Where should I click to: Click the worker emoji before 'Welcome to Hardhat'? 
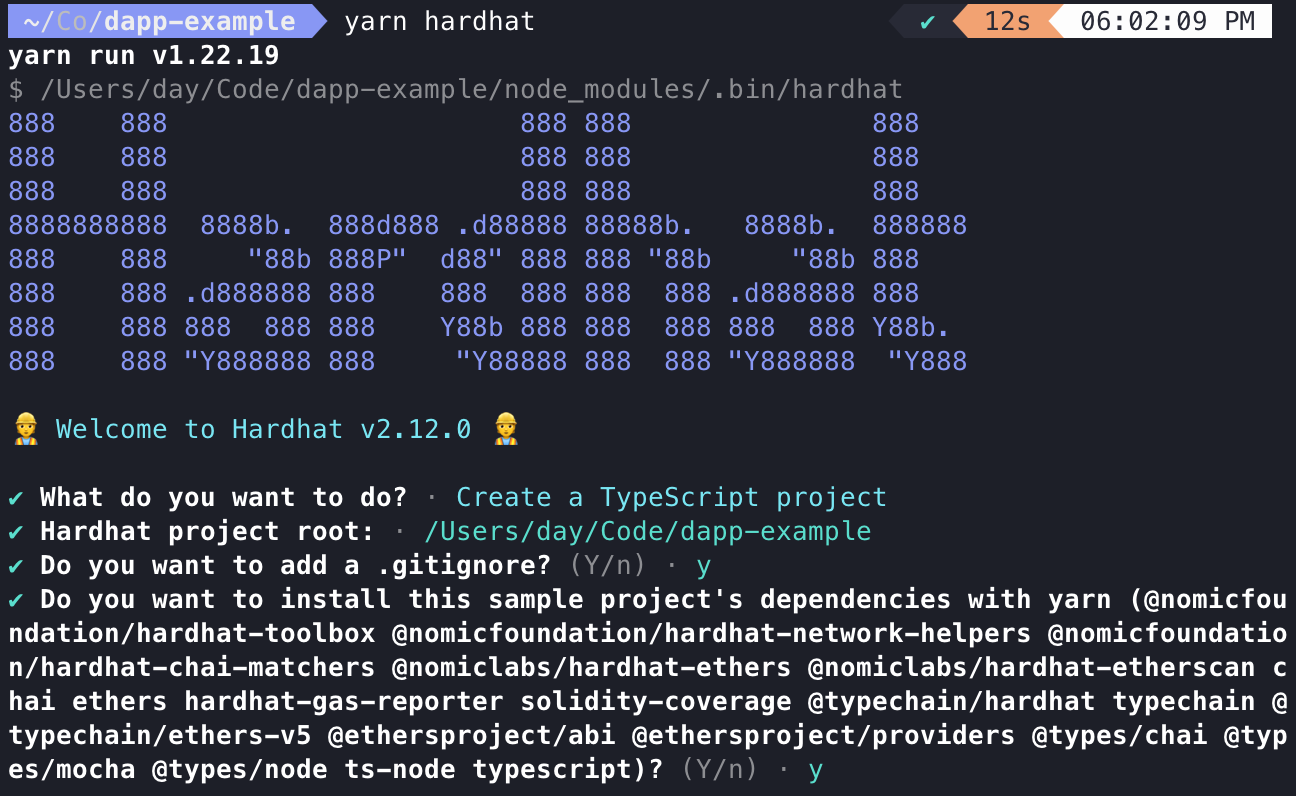(x=25, y=429)
